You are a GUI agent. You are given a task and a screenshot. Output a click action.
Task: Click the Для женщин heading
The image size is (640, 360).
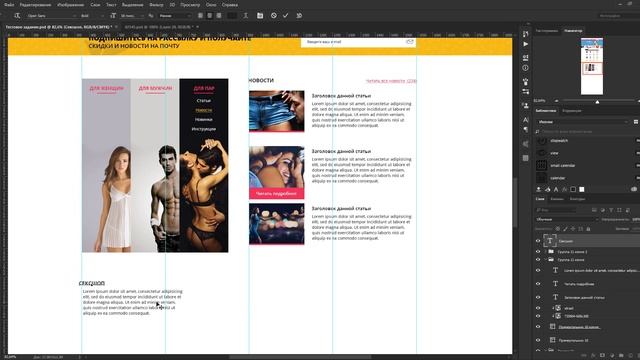coord(106,88)
